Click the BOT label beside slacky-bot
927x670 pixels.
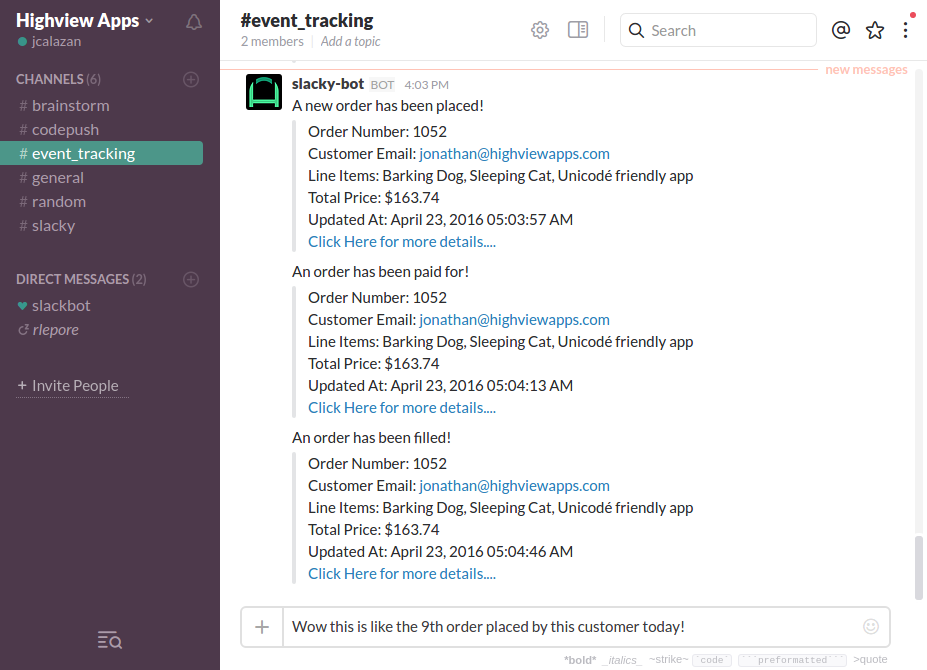(382, 85)
